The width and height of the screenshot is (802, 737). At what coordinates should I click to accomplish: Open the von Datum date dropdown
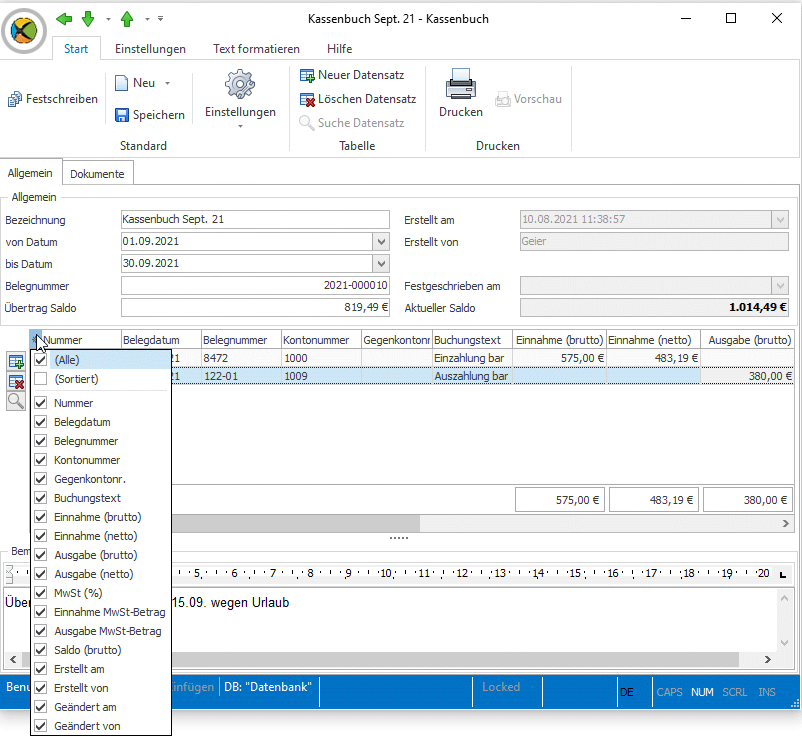click(381, 242)
